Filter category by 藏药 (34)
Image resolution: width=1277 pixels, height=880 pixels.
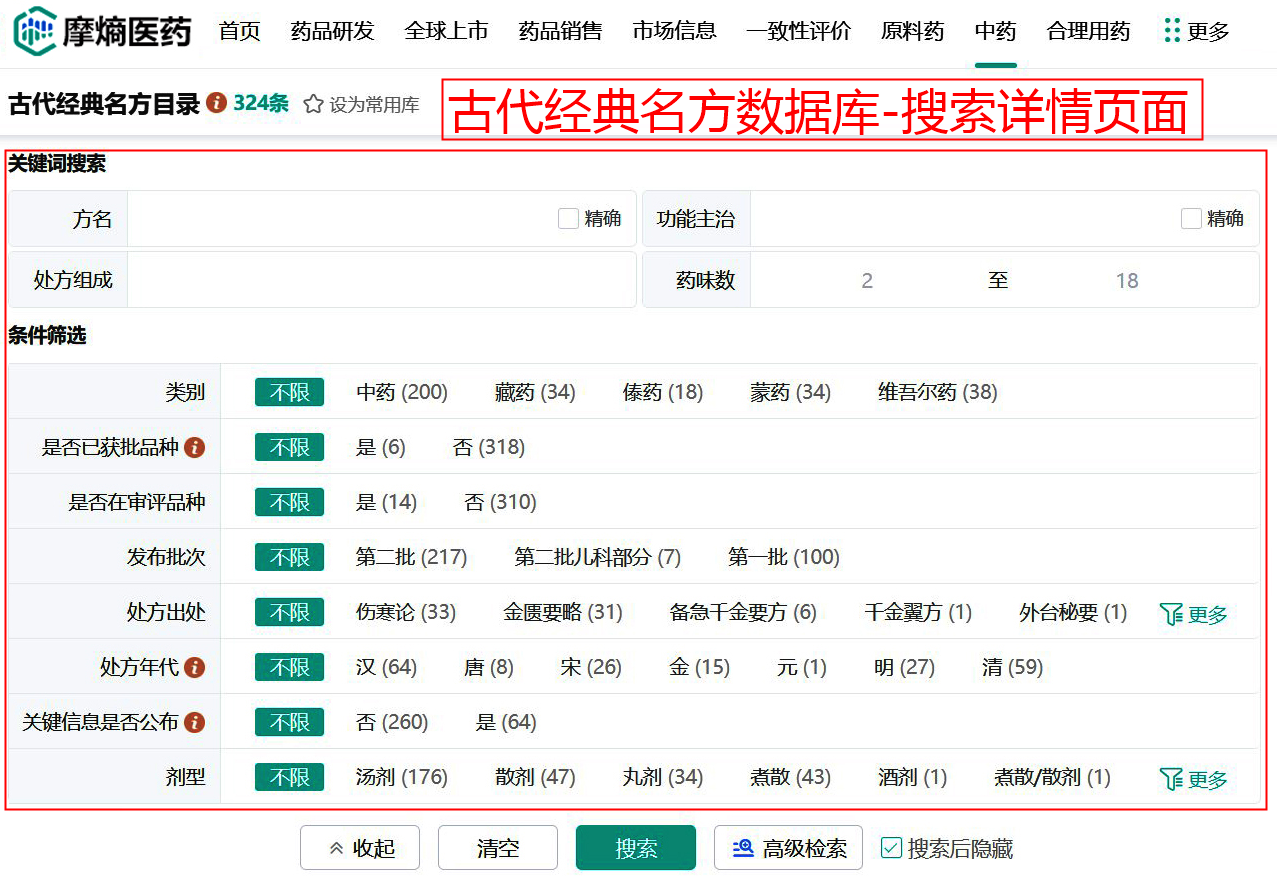535,392
